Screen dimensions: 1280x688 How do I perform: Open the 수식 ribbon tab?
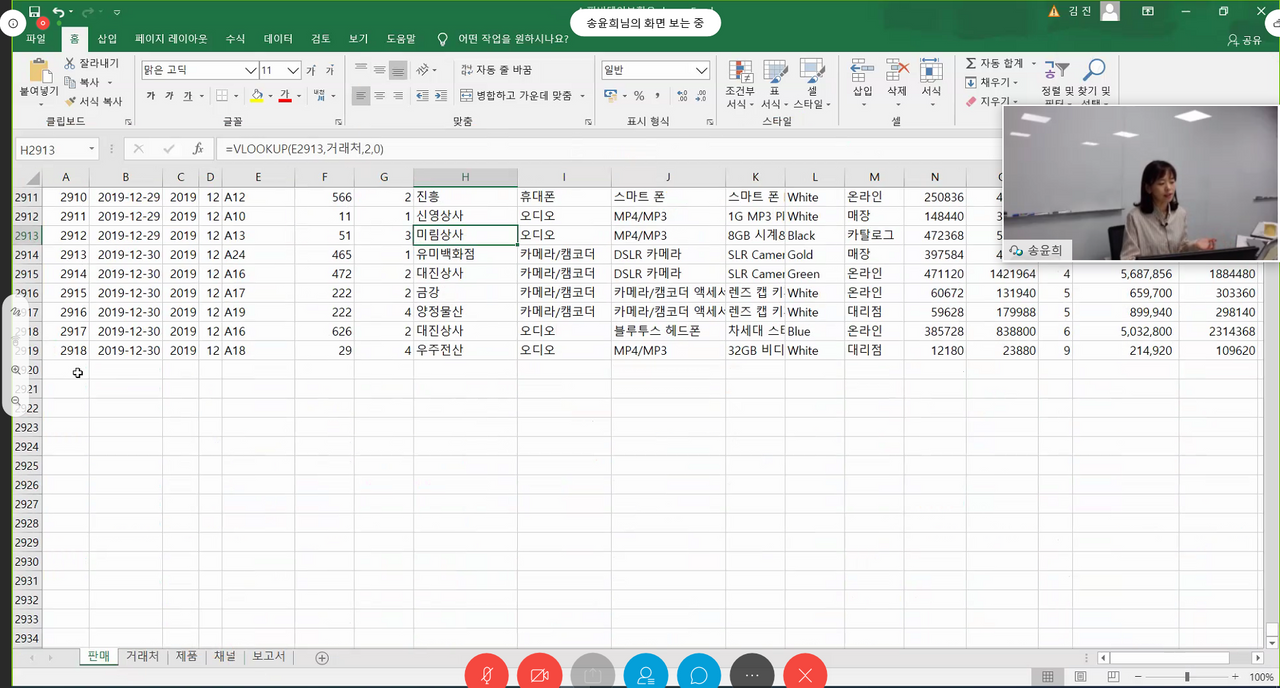[235, 39]
